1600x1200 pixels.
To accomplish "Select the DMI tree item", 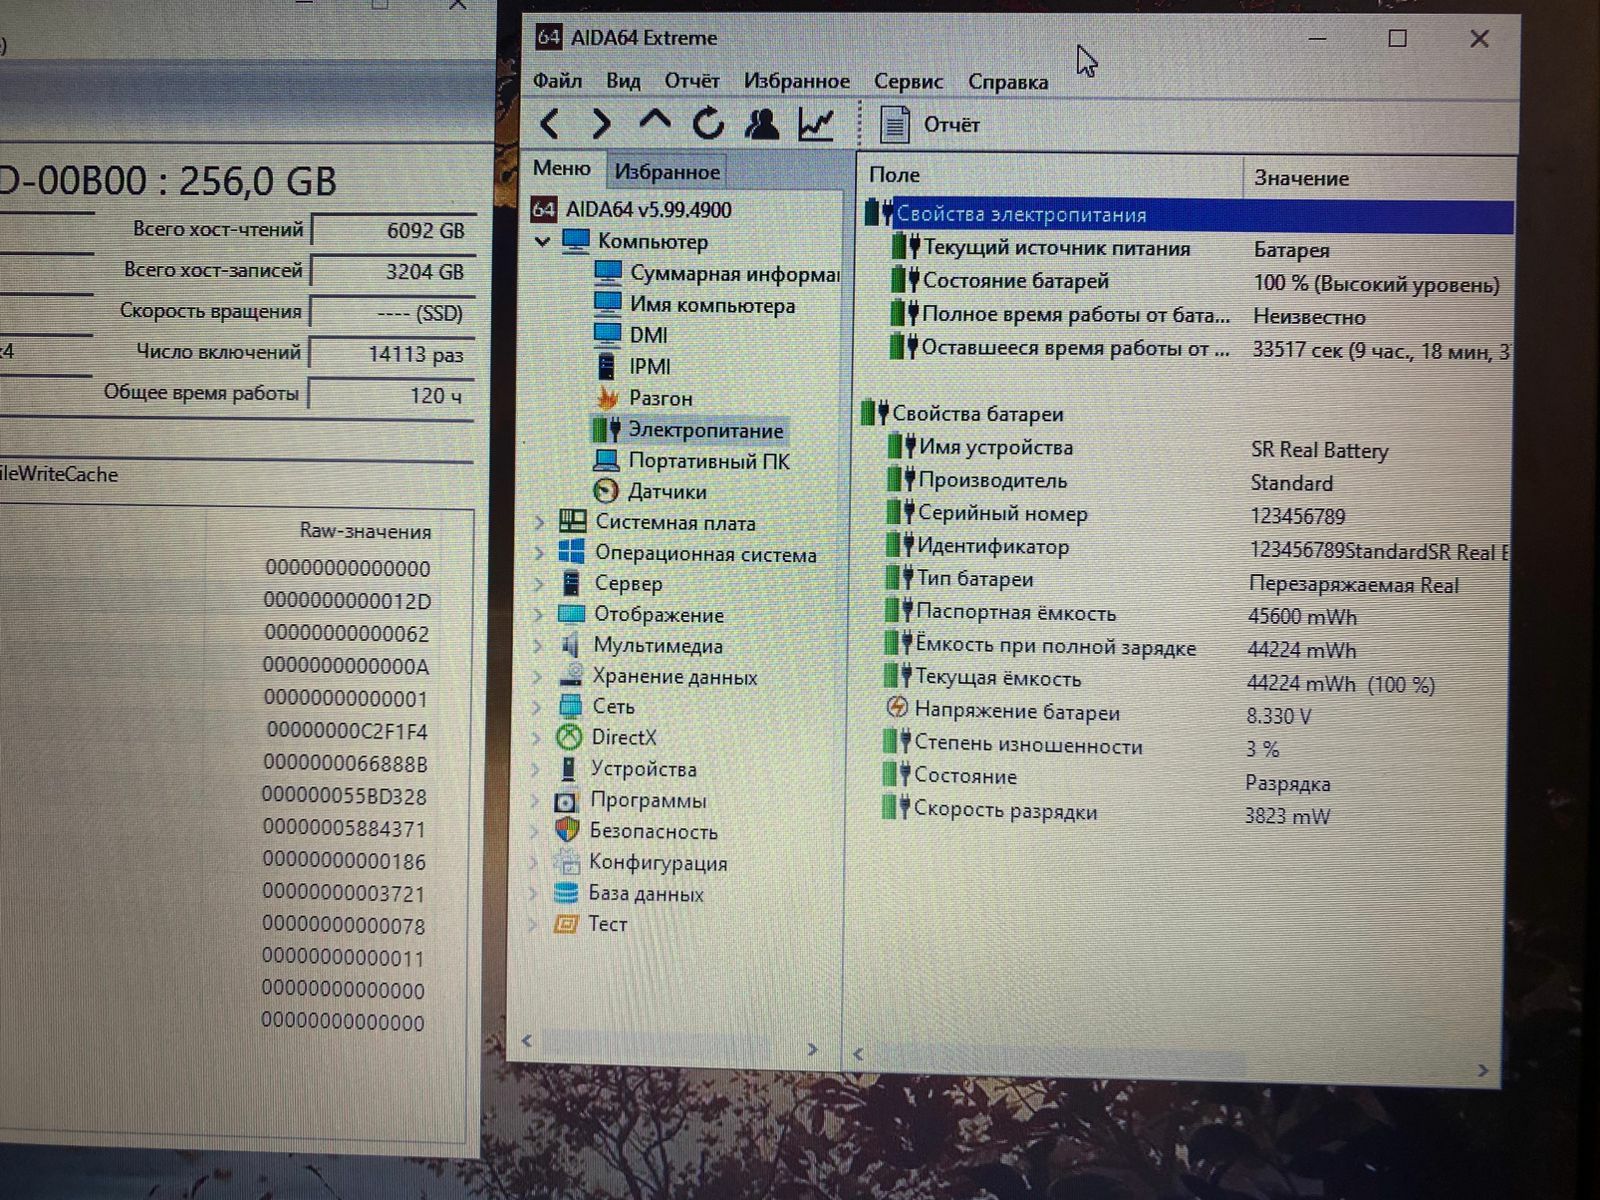I will (x=631, y=335).
